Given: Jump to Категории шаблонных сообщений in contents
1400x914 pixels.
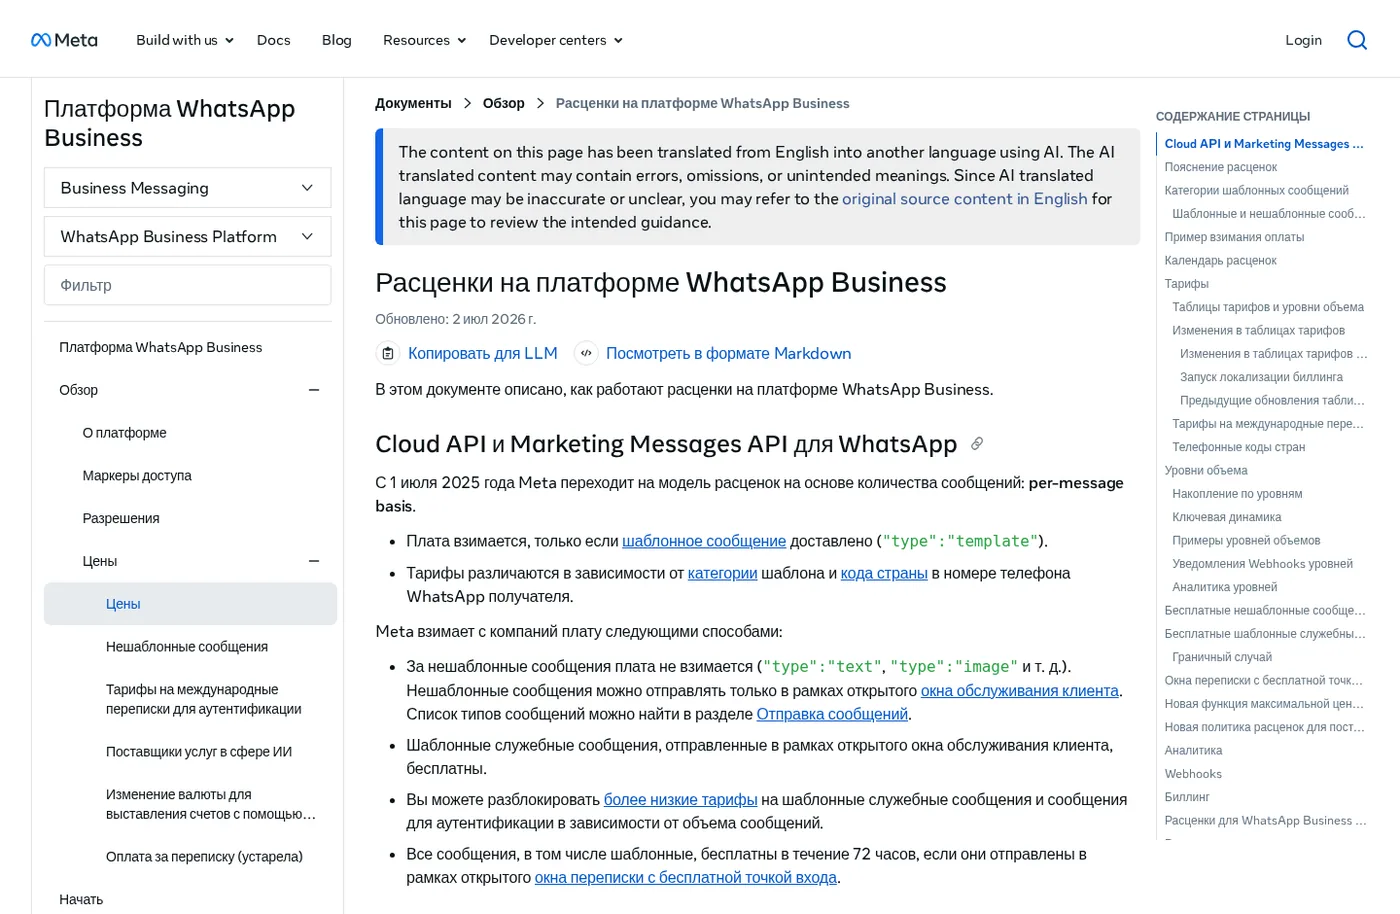Looking at the screenshot, I should (x=1256, y=190).
